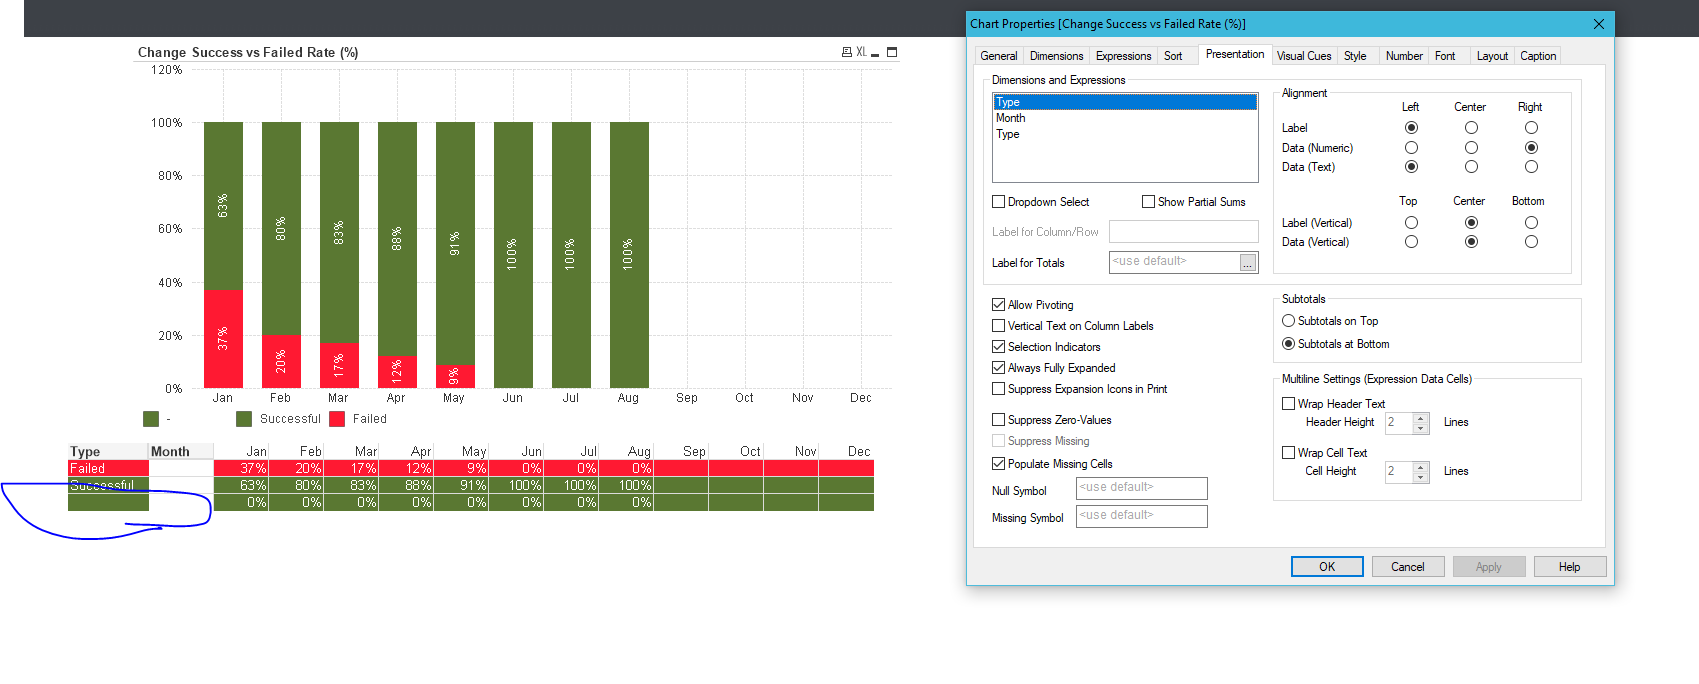The image size is (1699, 684).
Task: Click the ellipsis button beside Label for Totals
Action: (x=1247, y=263)
